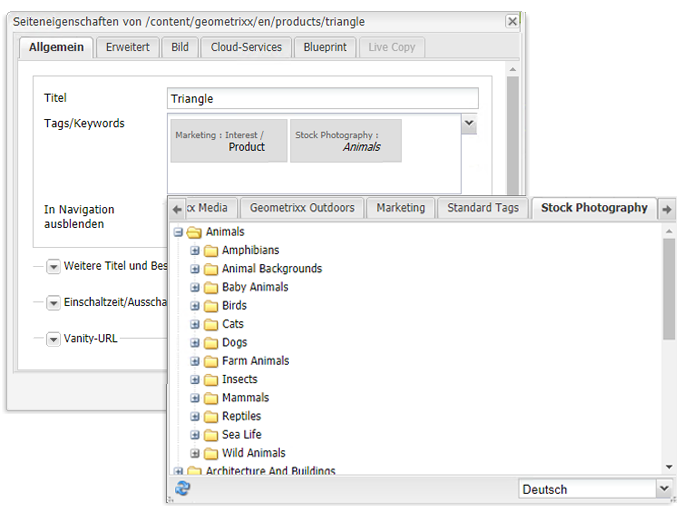This screenshot has height=507, width=678.
Task: Click the dialog's vertical scrollbar
Action: (x=513, y=135)
